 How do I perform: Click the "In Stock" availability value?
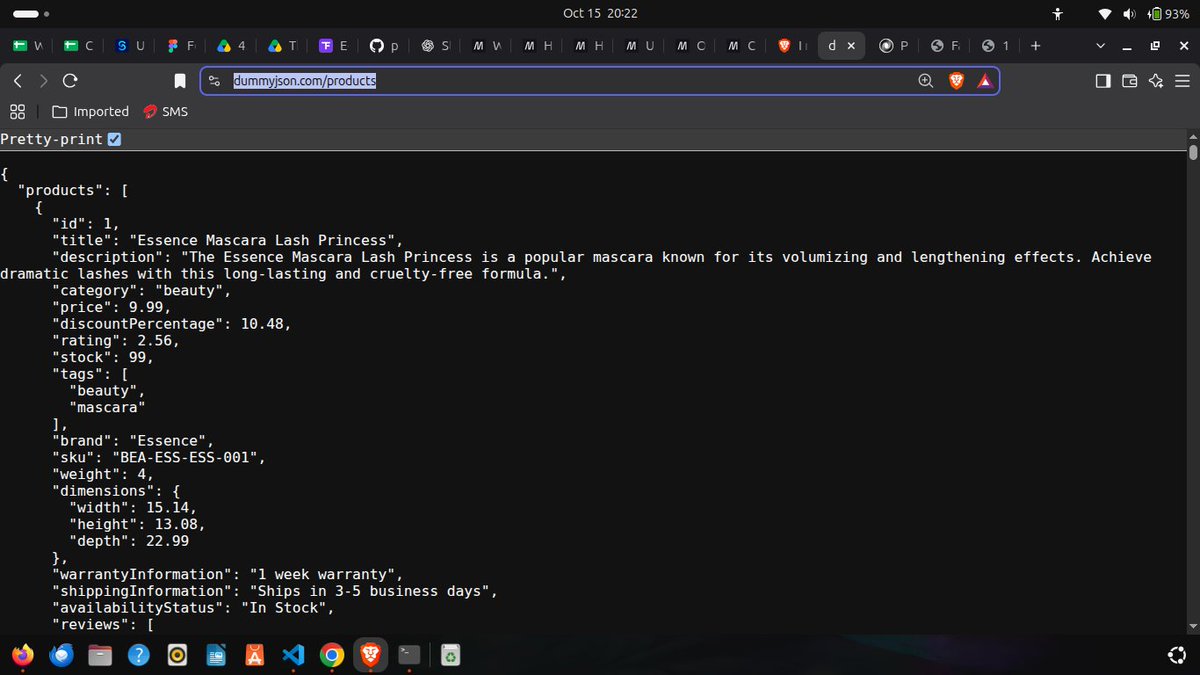tap(286, 608)
